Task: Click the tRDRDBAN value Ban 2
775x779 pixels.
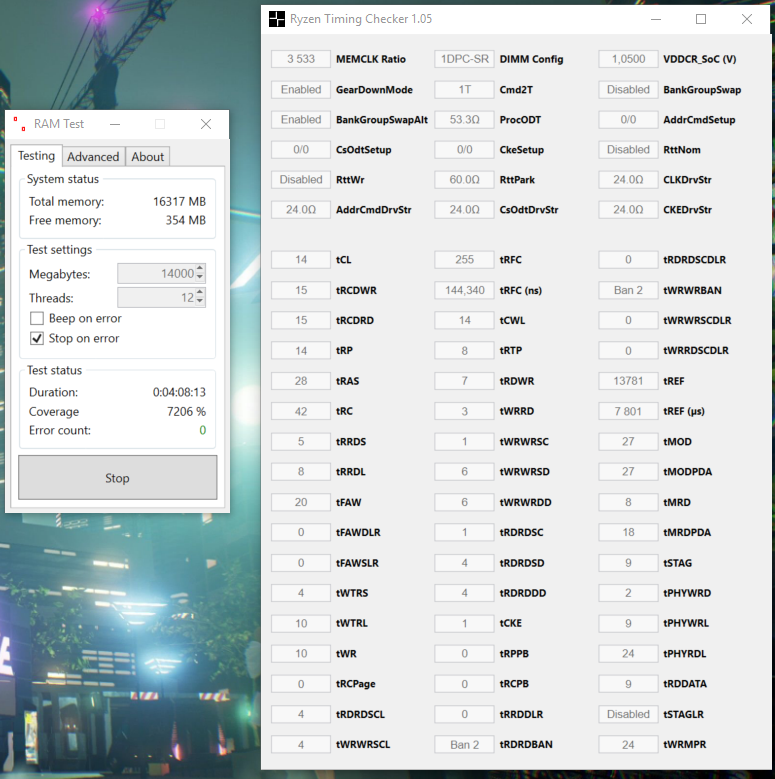Action: (x=465, y=745)
